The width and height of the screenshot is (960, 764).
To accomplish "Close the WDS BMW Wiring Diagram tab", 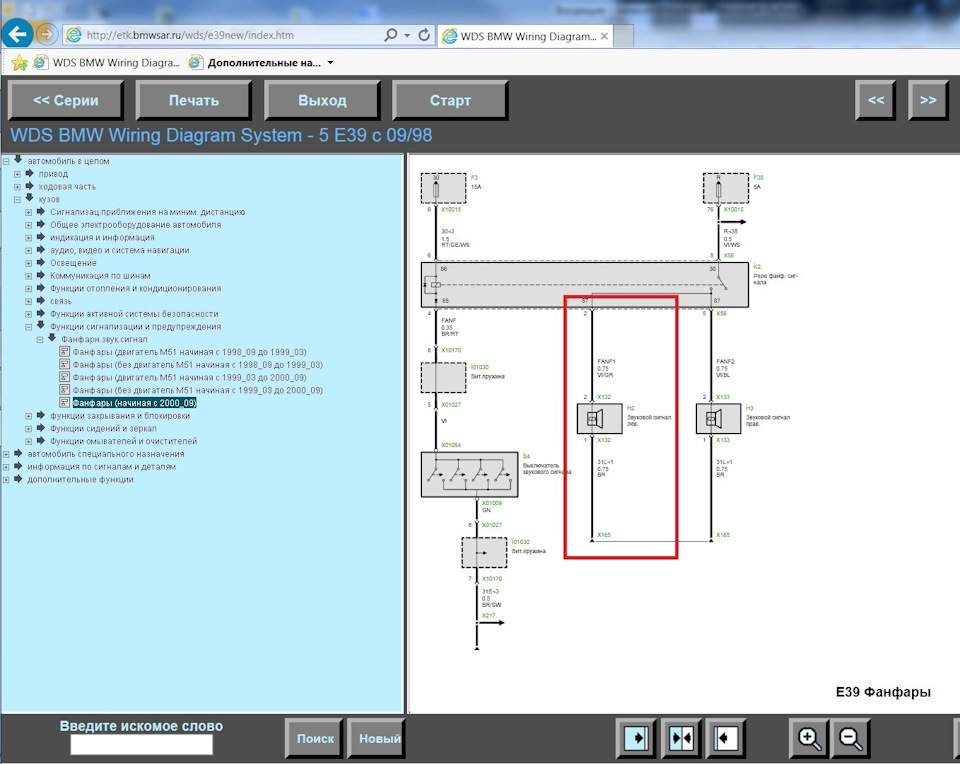I will [604, 36].
